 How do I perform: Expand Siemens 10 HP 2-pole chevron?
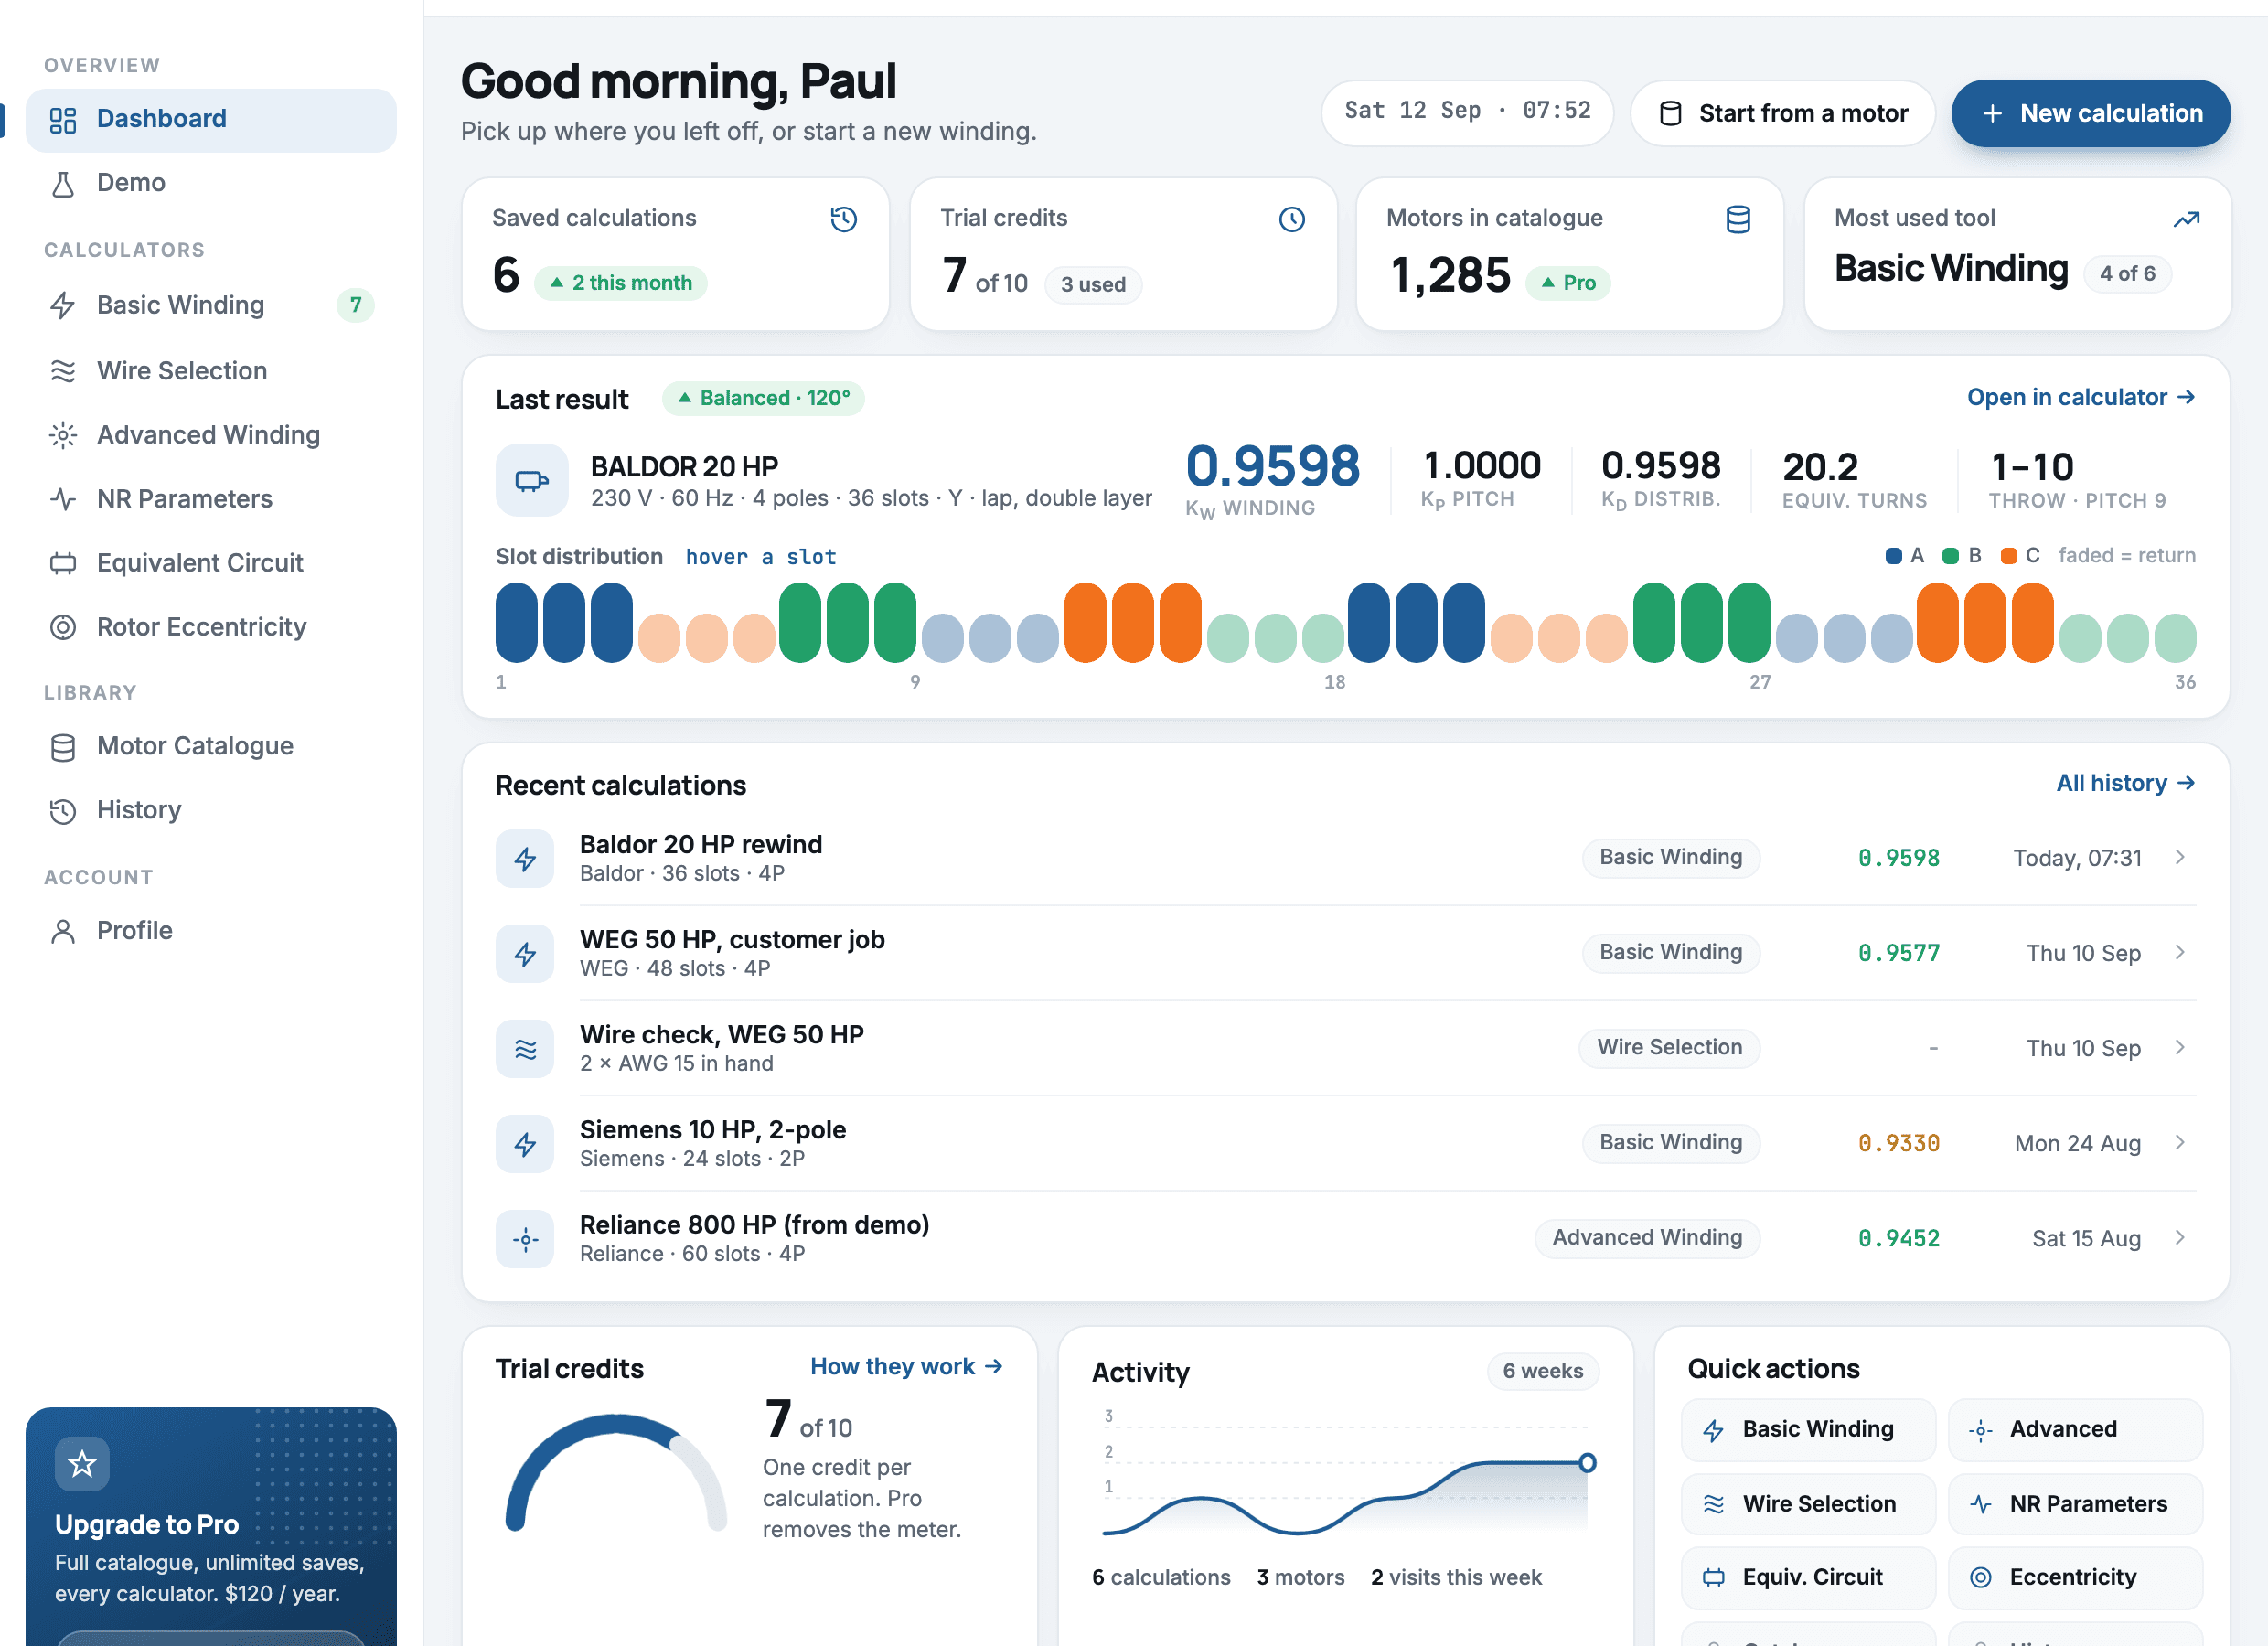2181,1142
